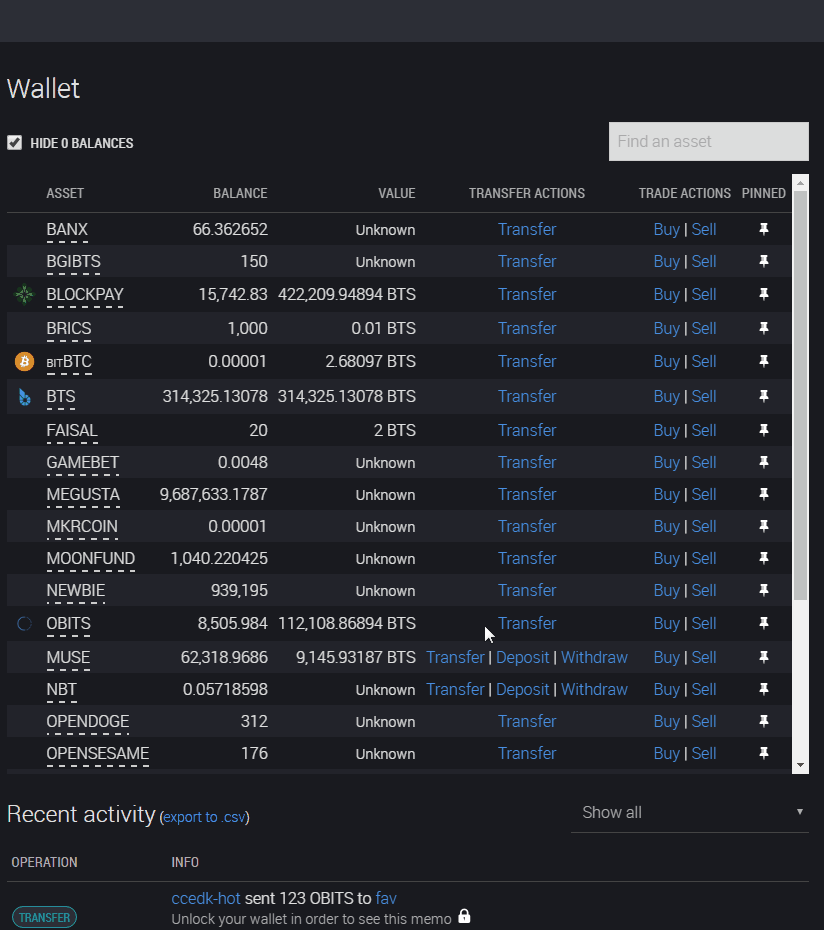Open the OPENSESAME asset name
The image size is (824, 930).
(98, 754)
